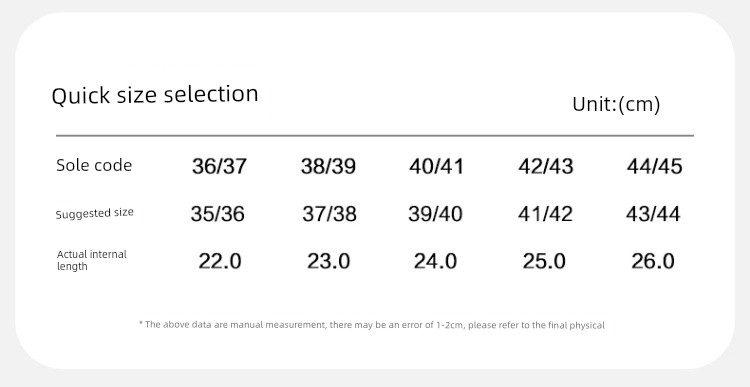Choose suggested size 35/36
The image size is (750, 387).
coord(218,214)
